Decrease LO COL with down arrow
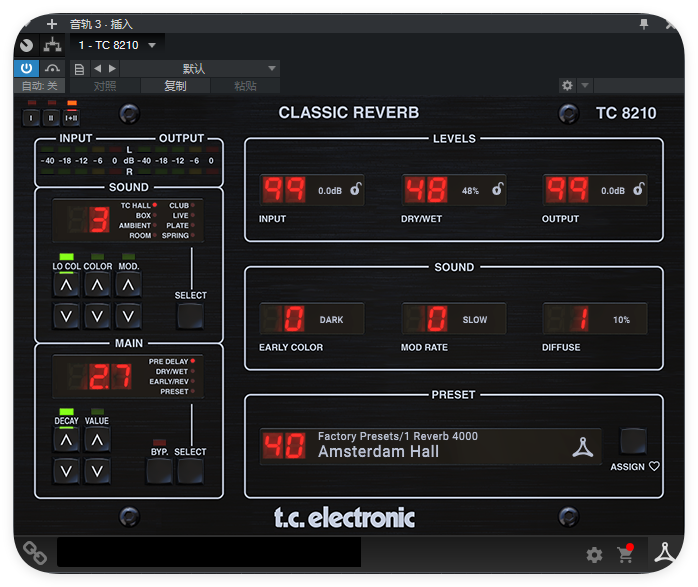 pyautogui.click(x=66, y=316)
